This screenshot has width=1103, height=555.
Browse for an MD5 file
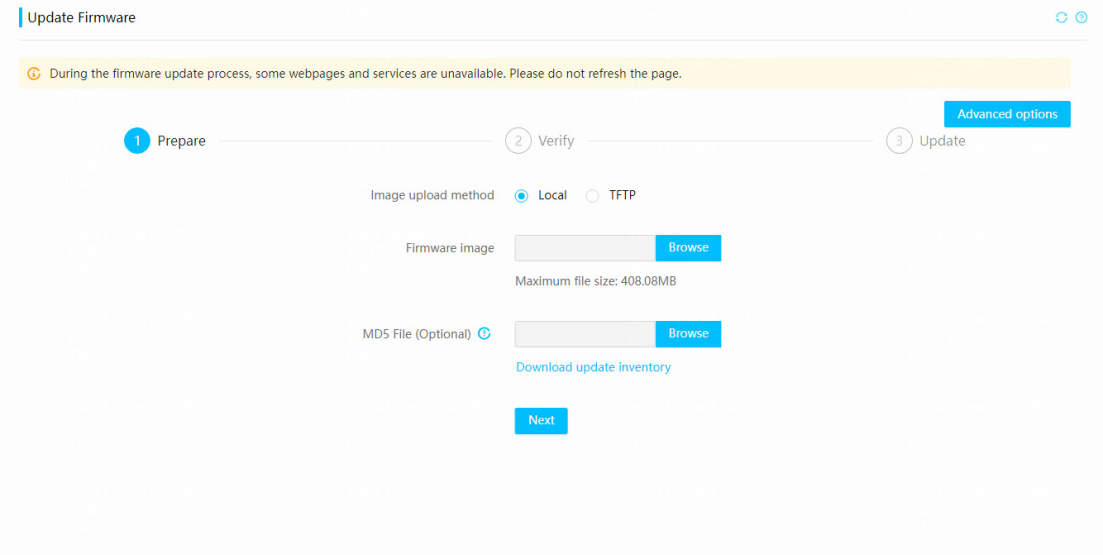688,334
